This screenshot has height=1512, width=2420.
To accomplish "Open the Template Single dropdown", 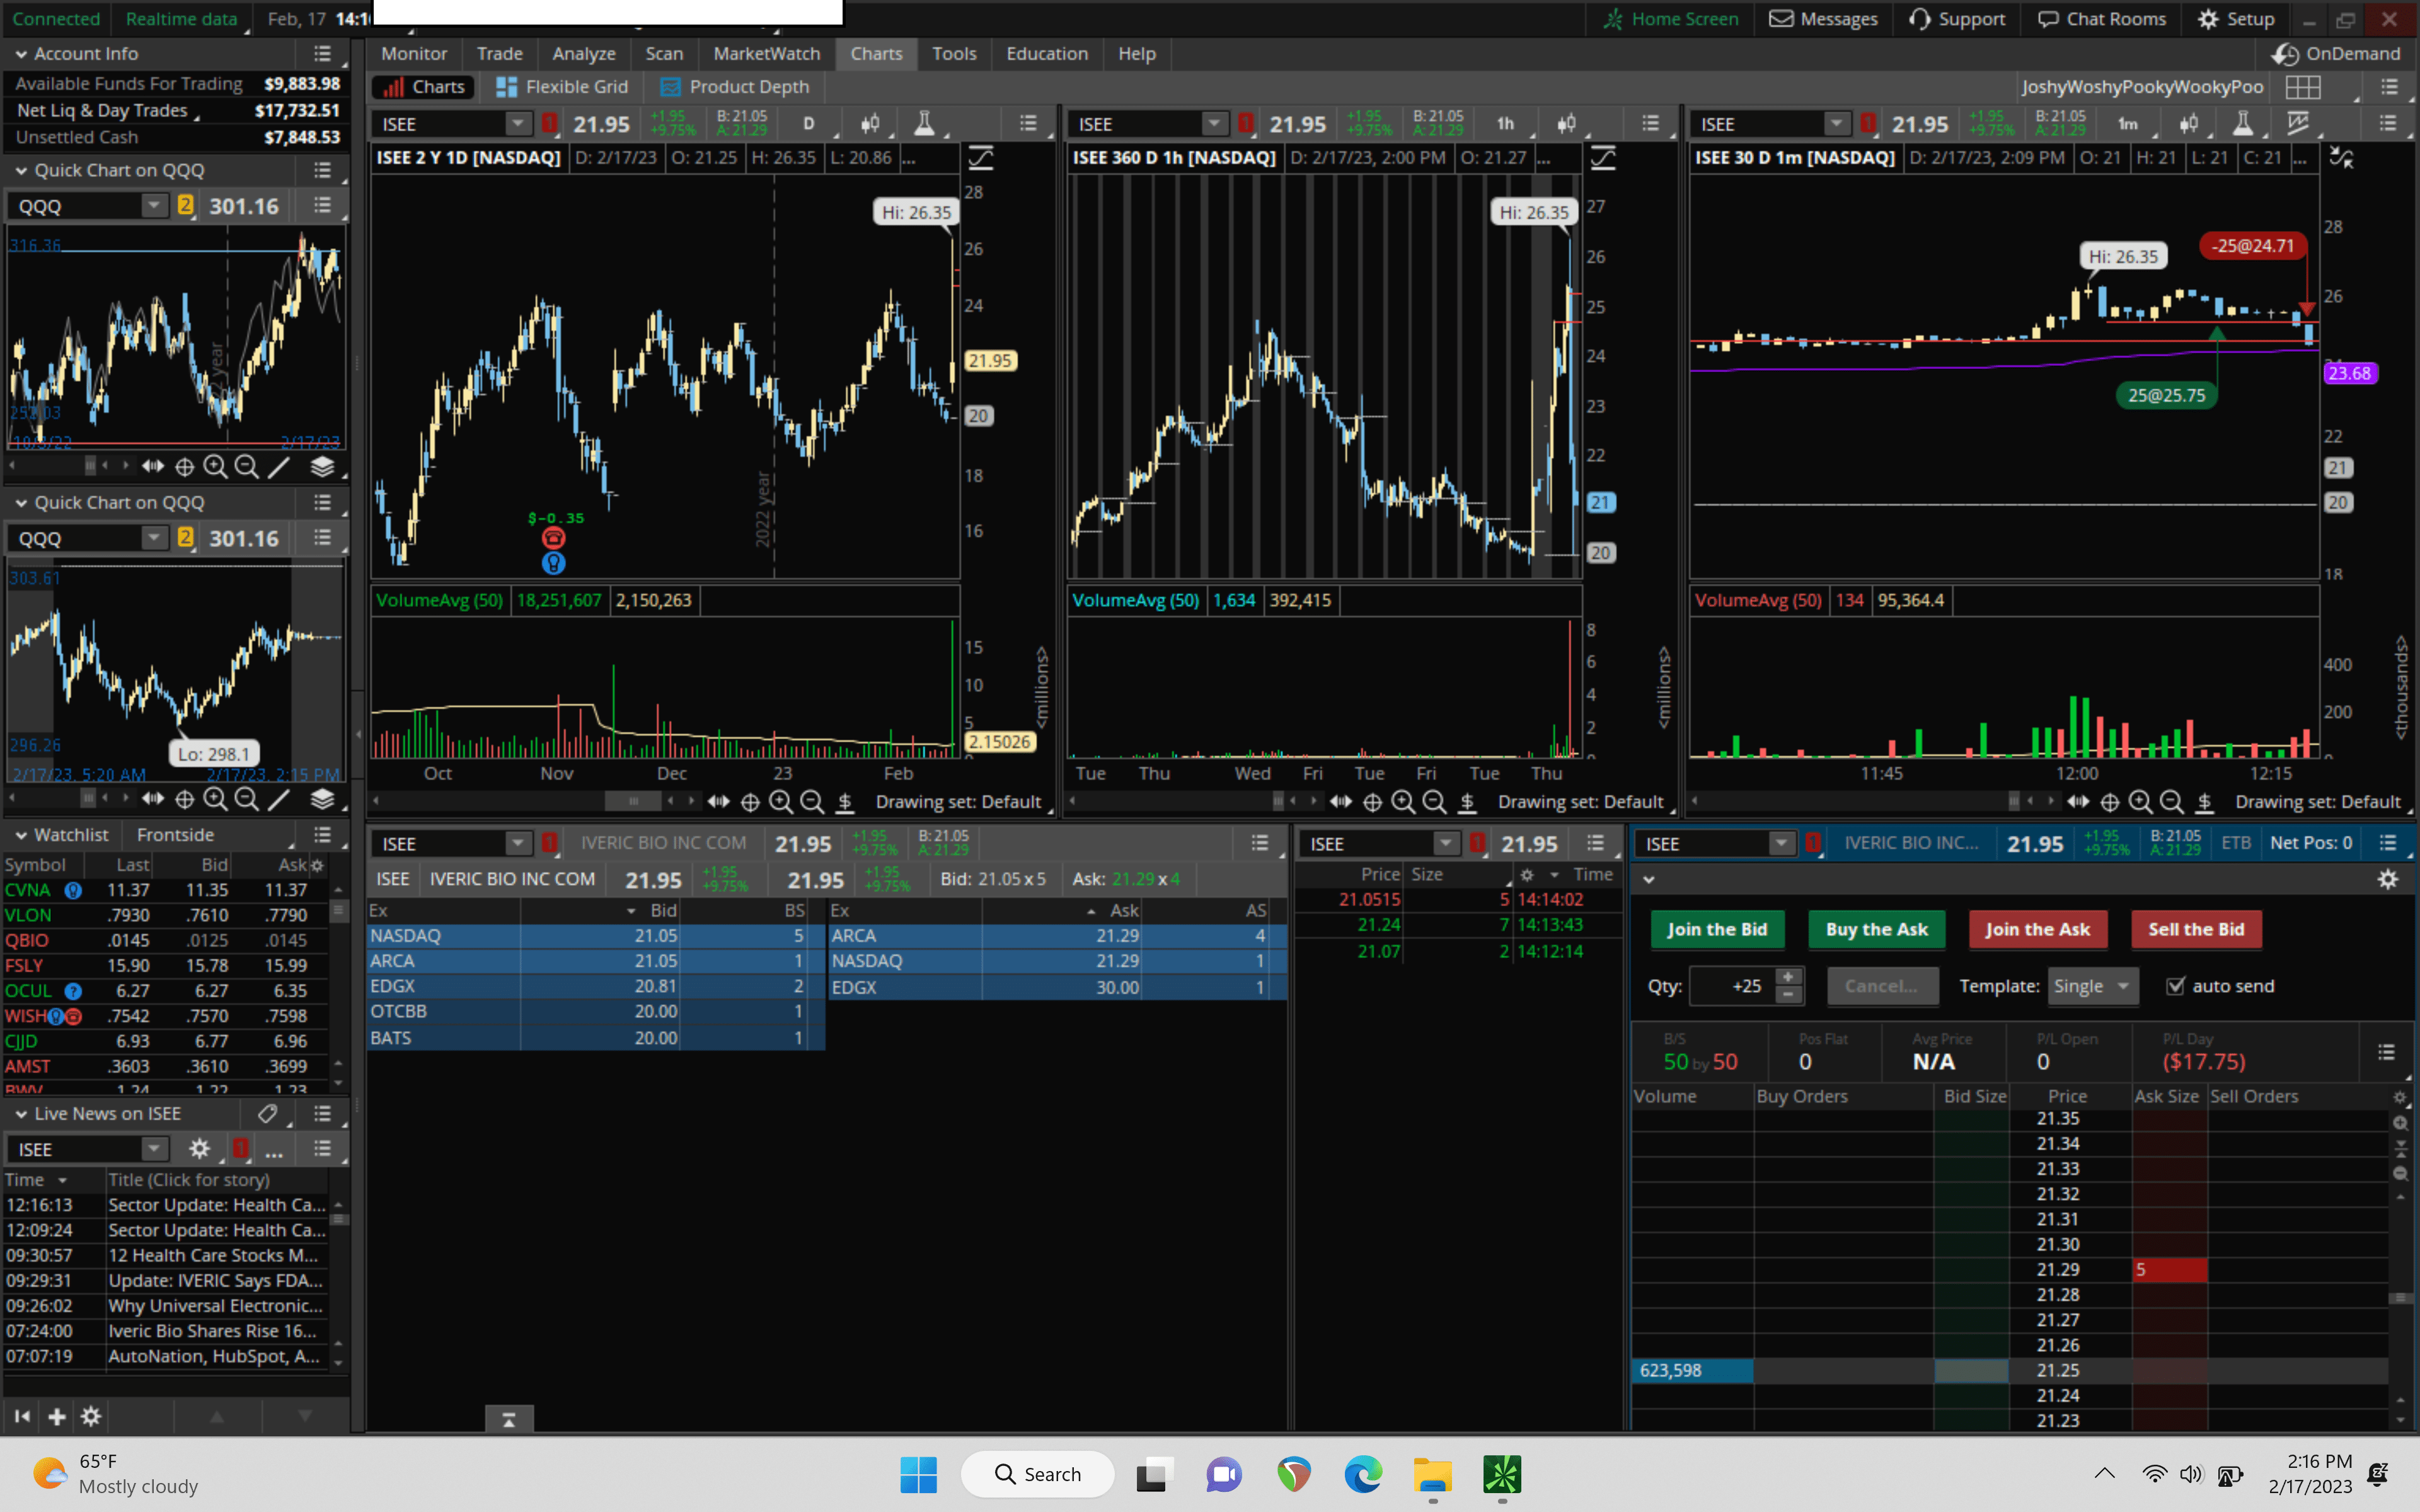I will pos(2092,986).
